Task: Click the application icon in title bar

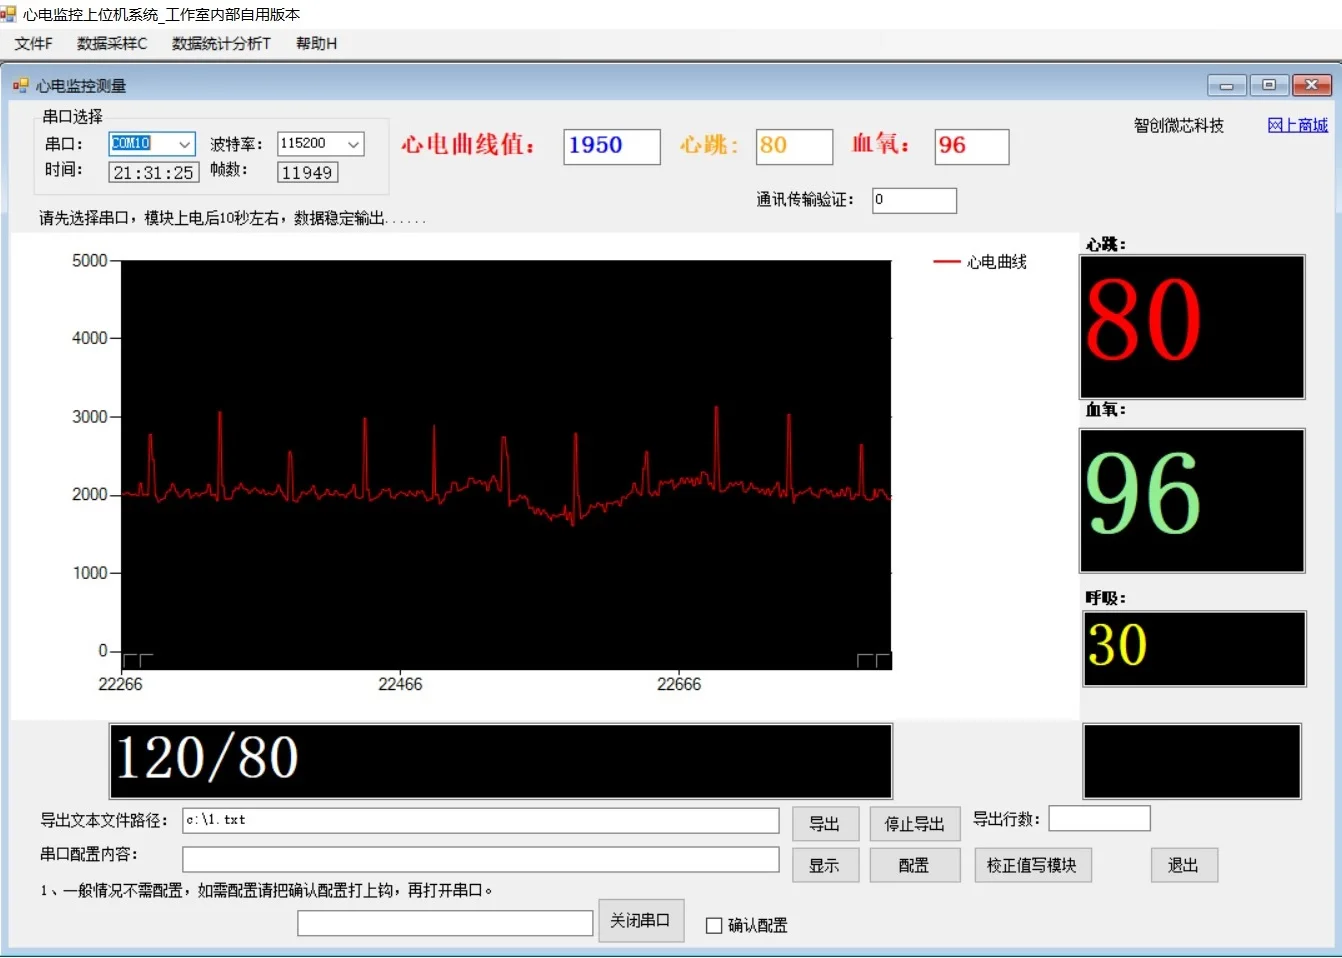Action: (9, 13)
